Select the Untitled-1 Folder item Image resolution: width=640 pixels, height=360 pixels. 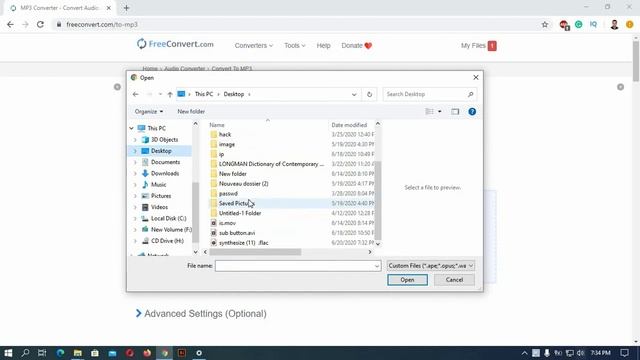pos(240,213)
